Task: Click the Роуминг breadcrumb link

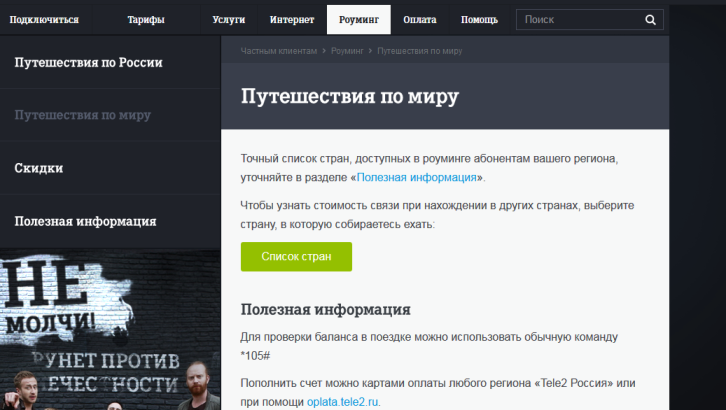Action: pyautogui.click(x=347, y=50)
